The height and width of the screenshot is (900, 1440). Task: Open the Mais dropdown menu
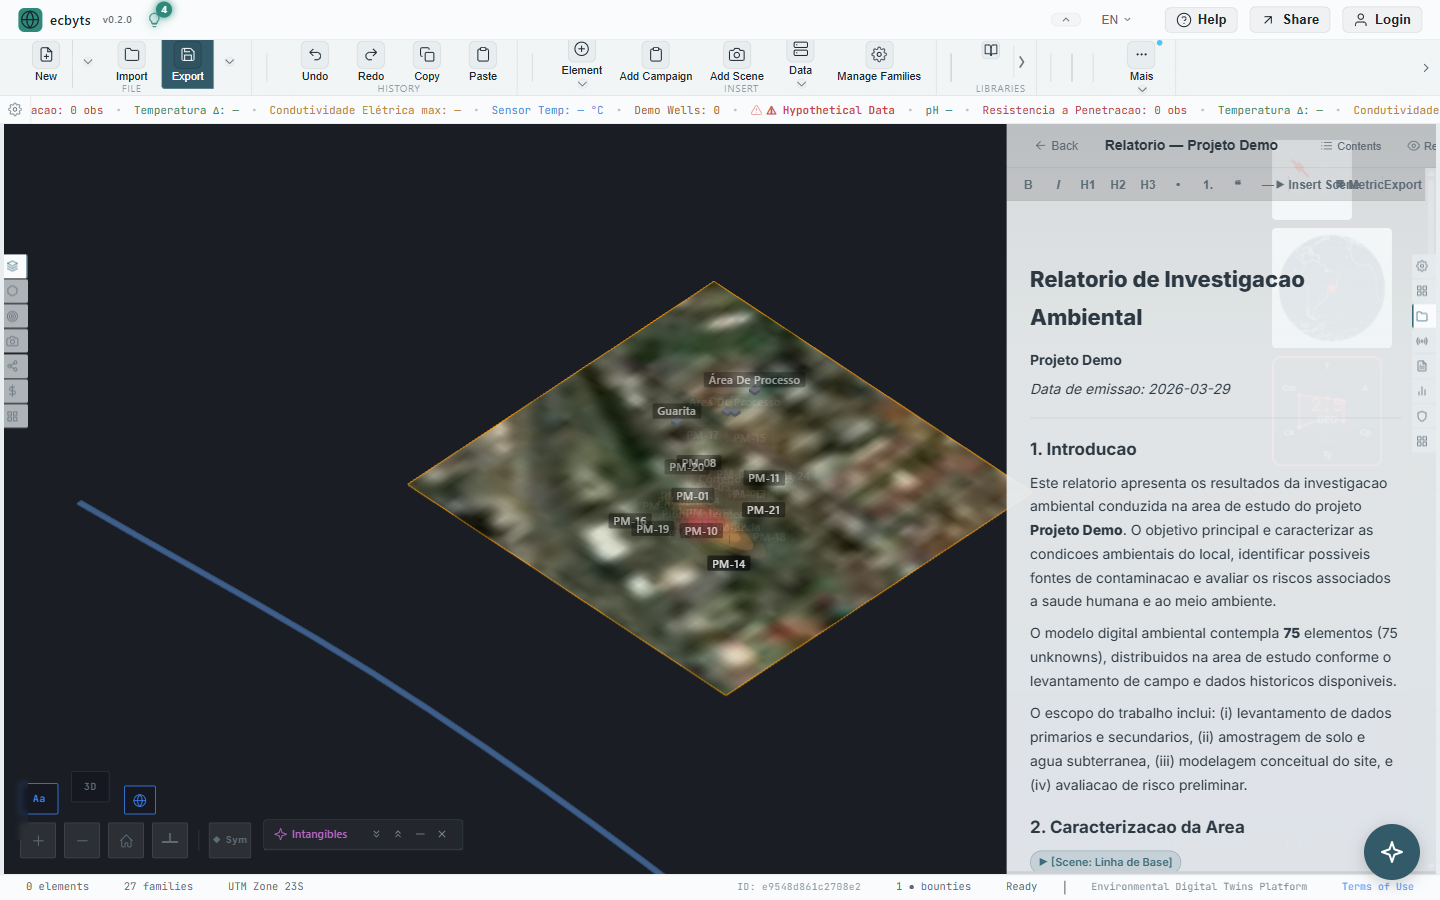coord(1142,65)
